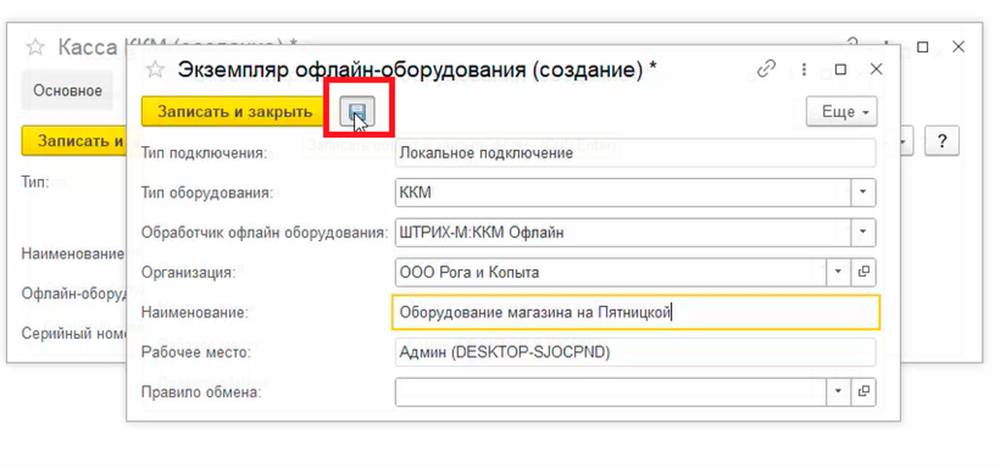The width and height of the screenshot is (1000, 474).
Task: Close the Экземпляр офлайн-оборудования dialog
Action: (876, 69)
